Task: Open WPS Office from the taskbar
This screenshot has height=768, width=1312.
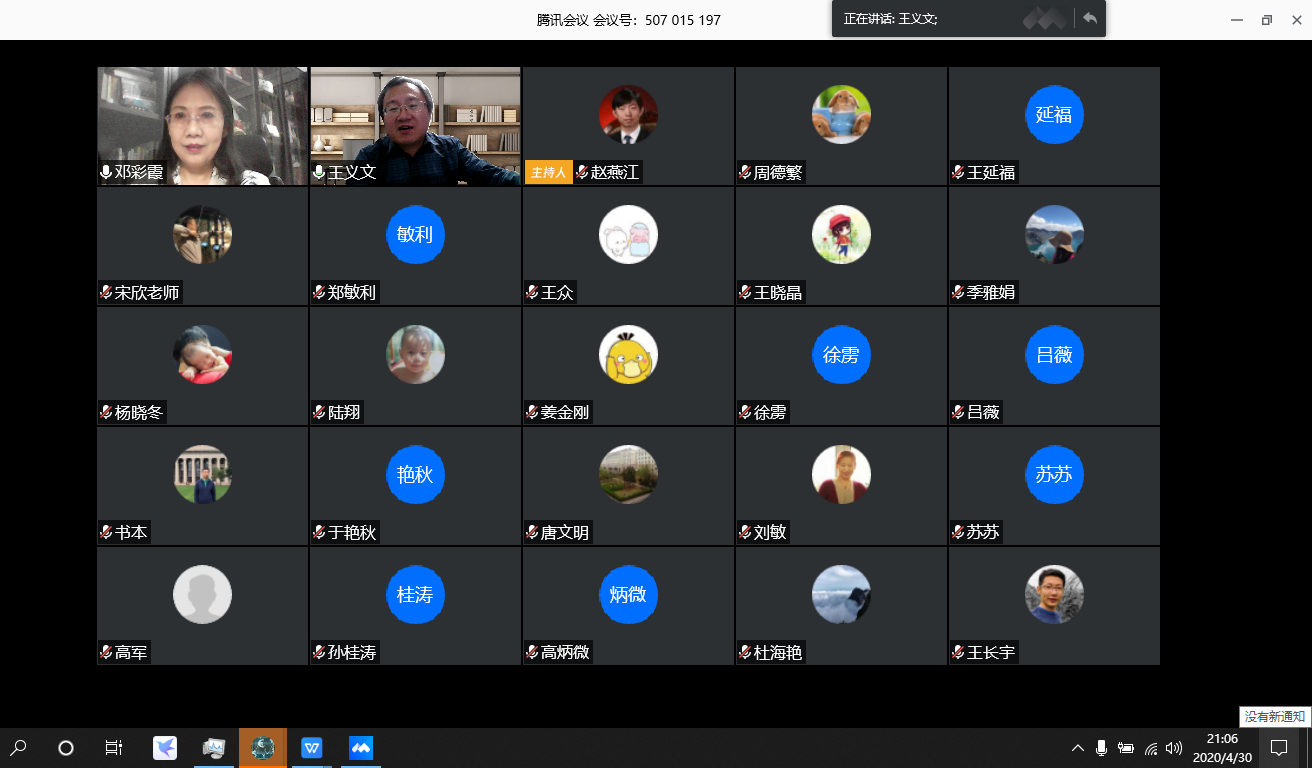Action: tap(312, 747)
